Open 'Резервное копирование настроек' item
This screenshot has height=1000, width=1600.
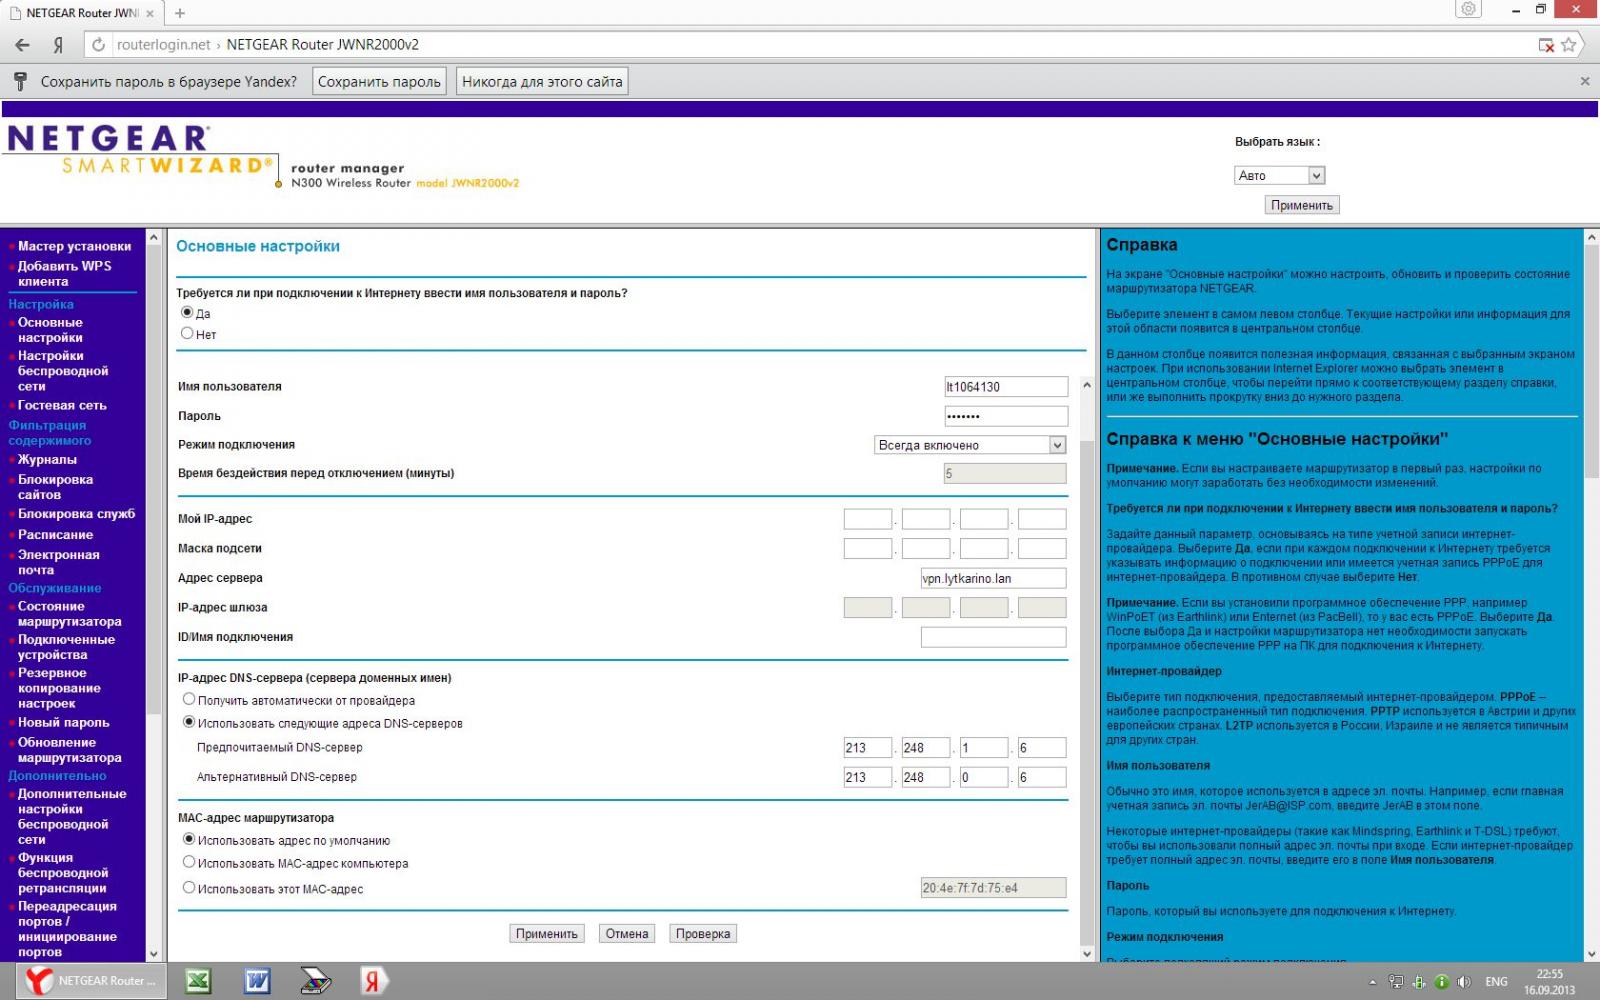click(x=58, y=688)
